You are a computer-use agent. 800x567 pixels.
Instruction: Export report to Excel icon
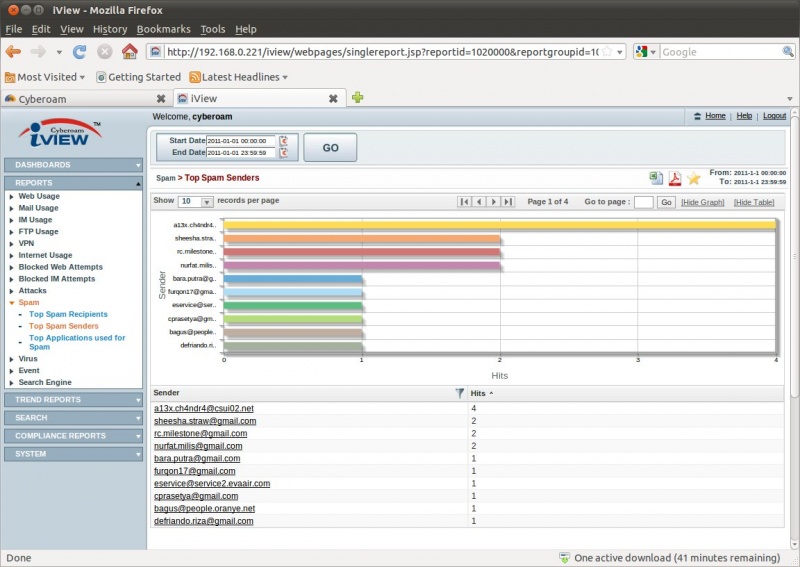coord(656,178)
